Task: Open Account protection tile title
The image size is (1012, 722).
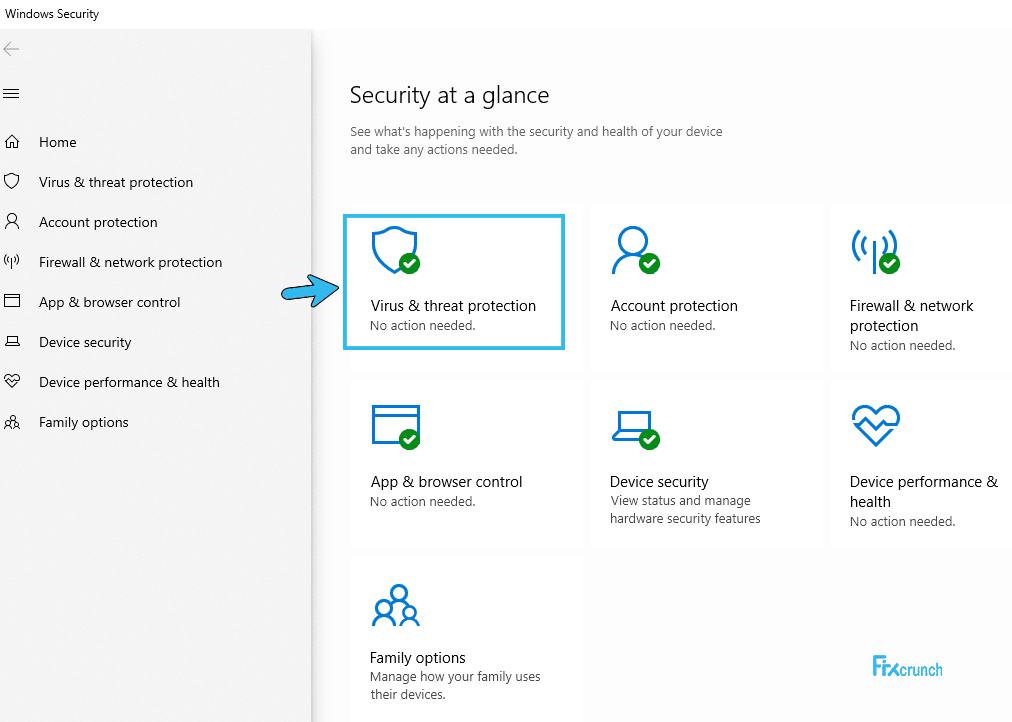Action: [674, 306]
